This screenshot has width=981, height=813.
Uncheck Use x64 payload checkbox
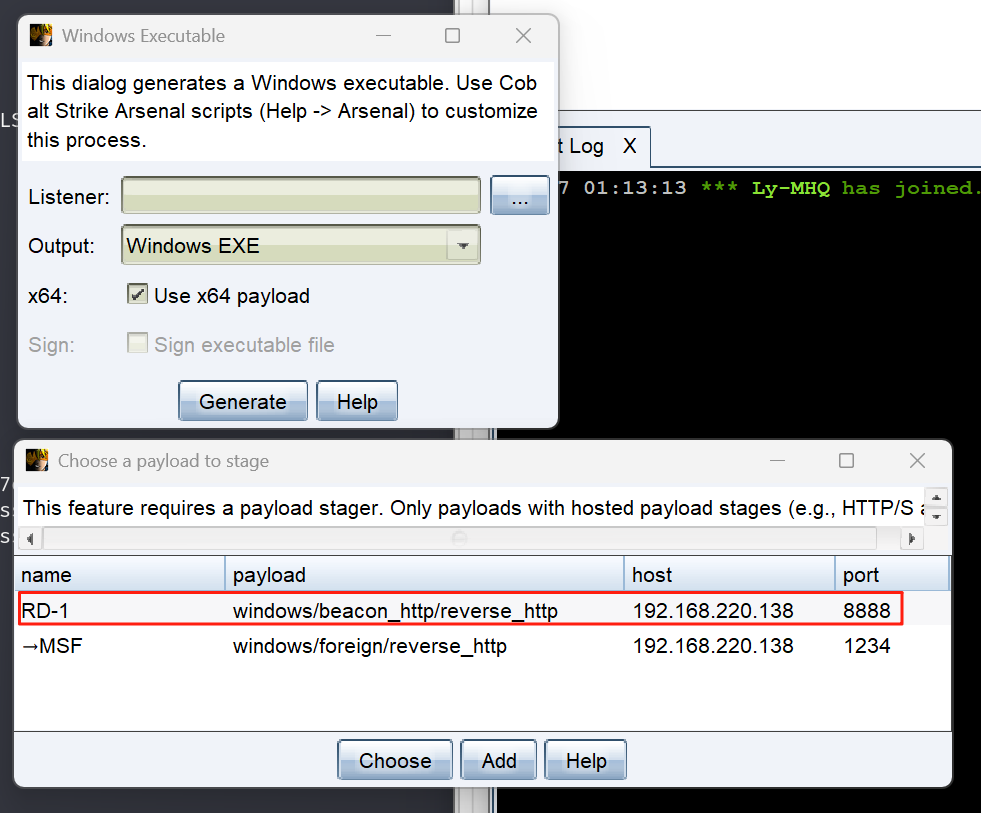[137, 294]
